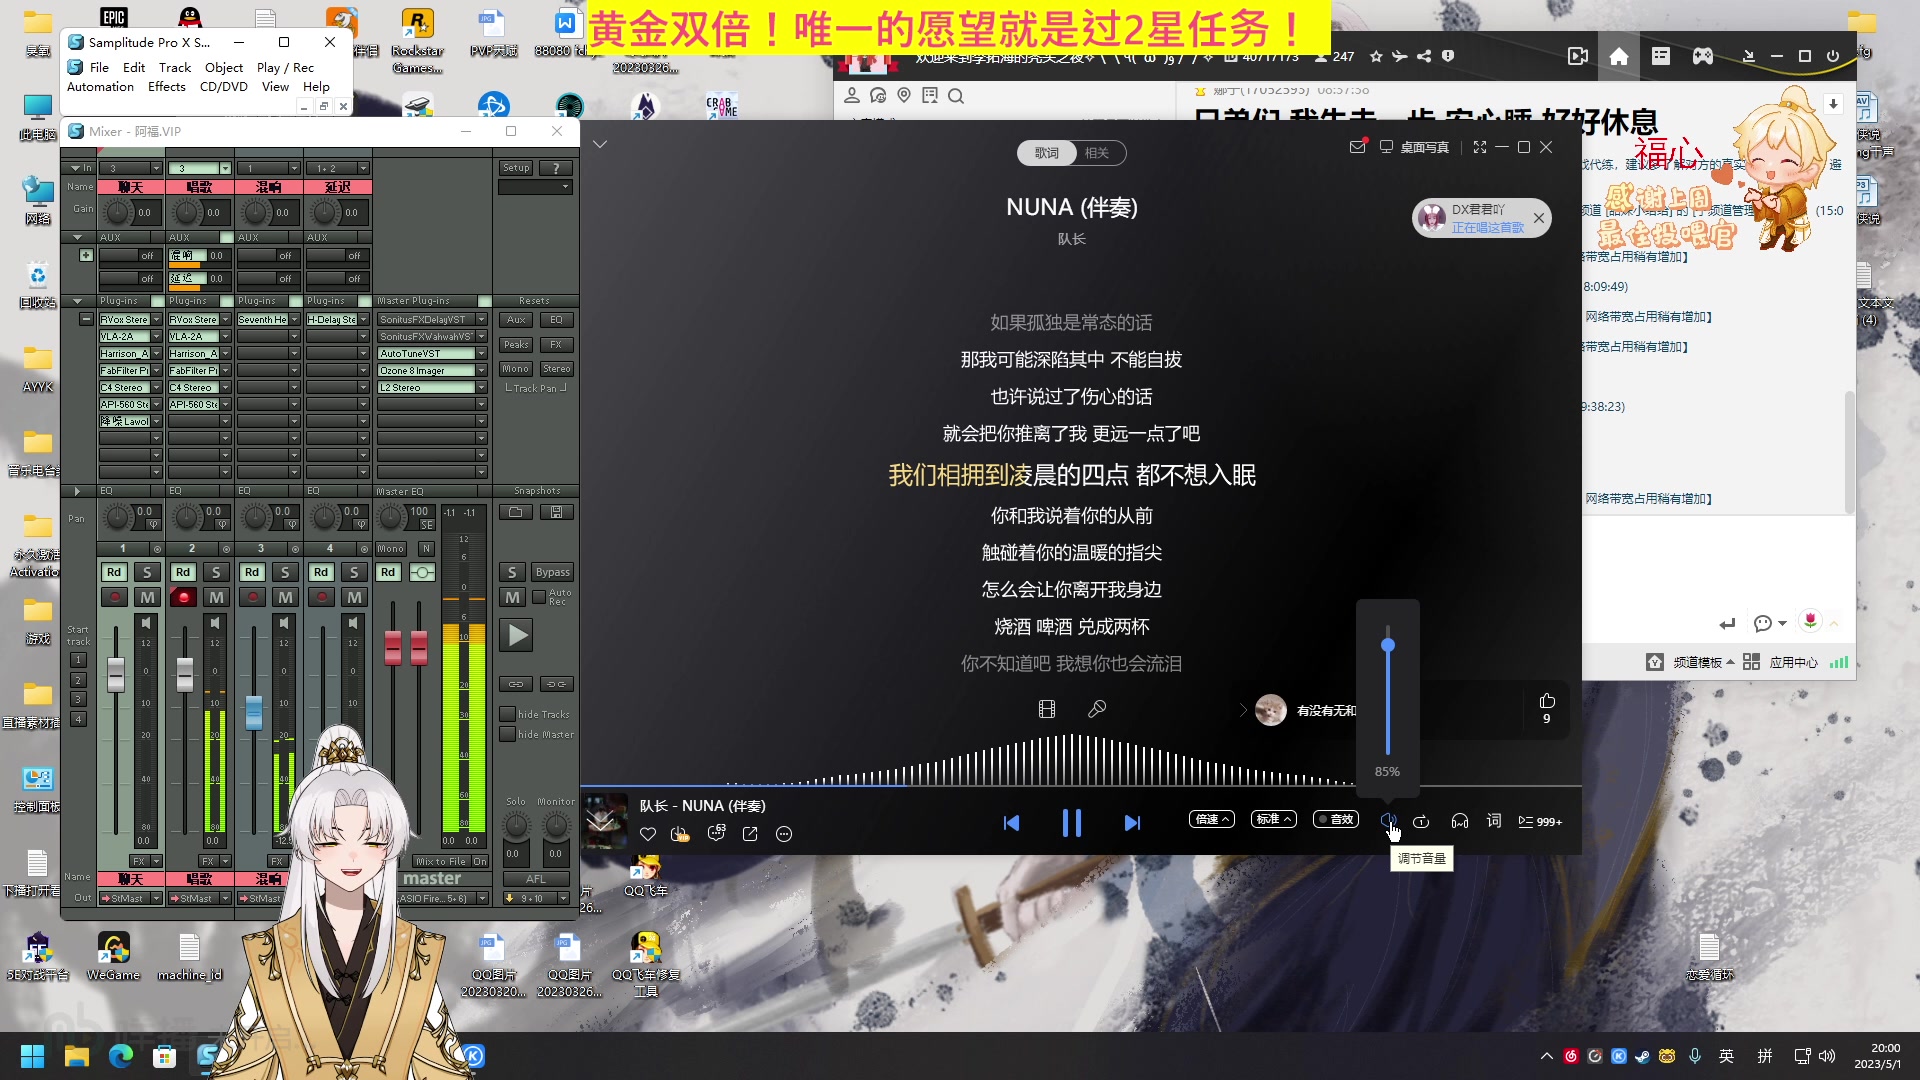Image resolution: width=1920 pixels, height=1080 pixels.
Task: Mute channel 1 聊天 with M button
Action: 147,597
